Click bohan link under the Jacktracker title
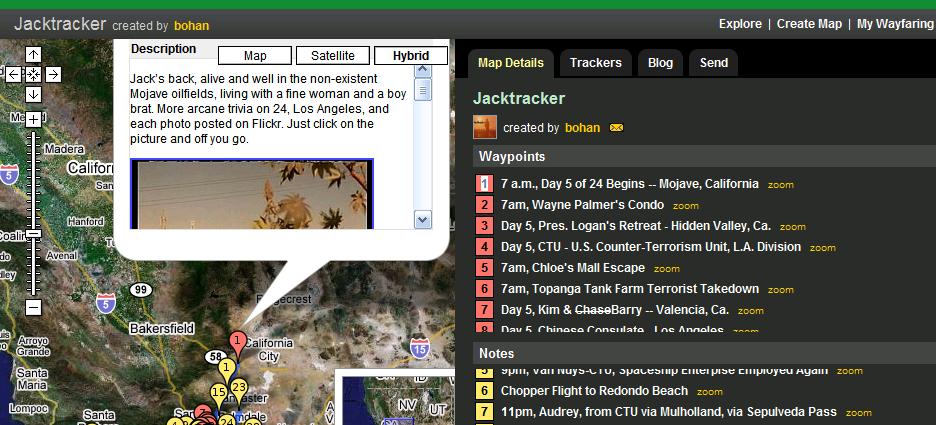This screenshot has width=936, height=425. click(x=583, y=128)
